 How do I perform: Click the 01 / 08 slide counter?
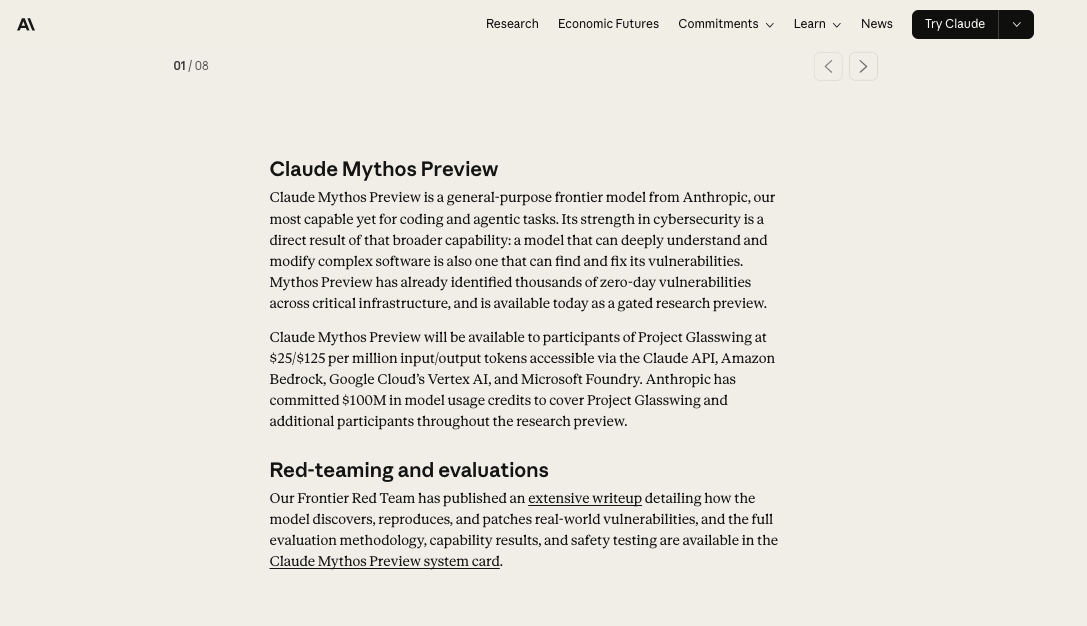(191, 66)
